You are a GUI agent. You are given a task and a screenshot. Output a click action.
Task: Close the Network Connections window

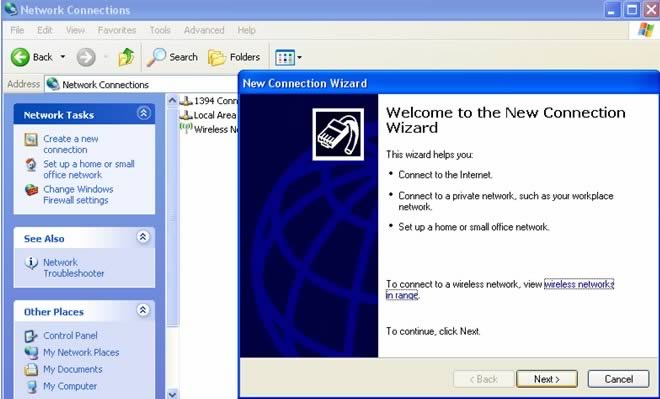point(651,10)
